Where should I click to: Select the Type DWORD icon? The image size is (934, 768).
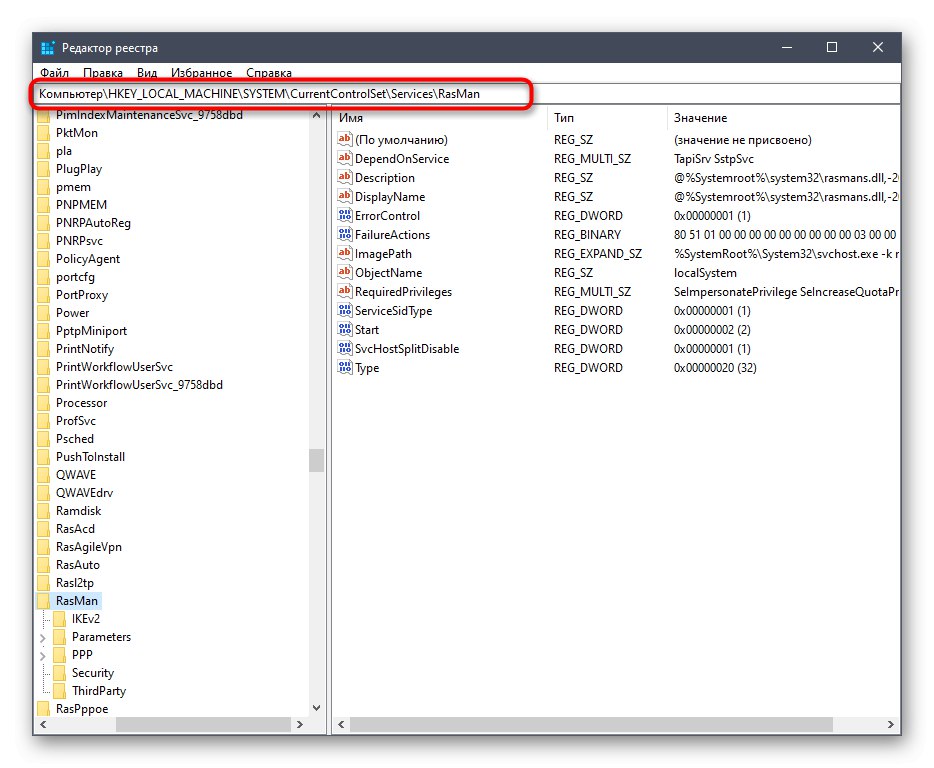pyautogui.click(x=344, y=368)
